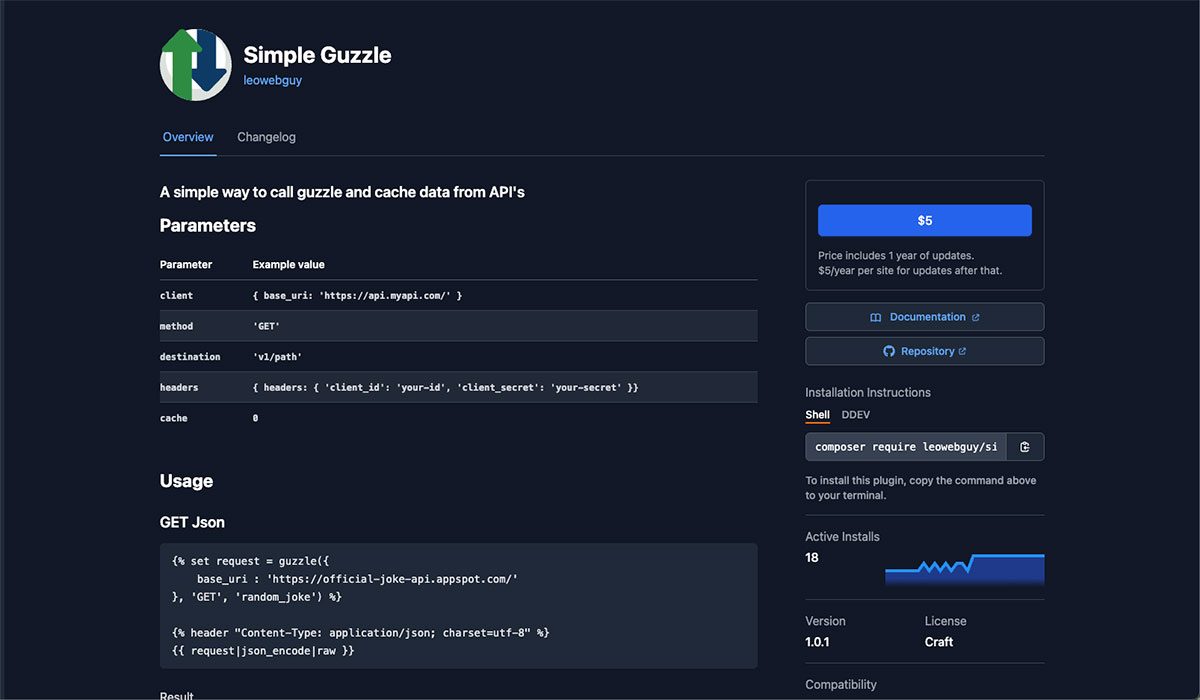Buy the plugin with the $5 button

point(925,220)
